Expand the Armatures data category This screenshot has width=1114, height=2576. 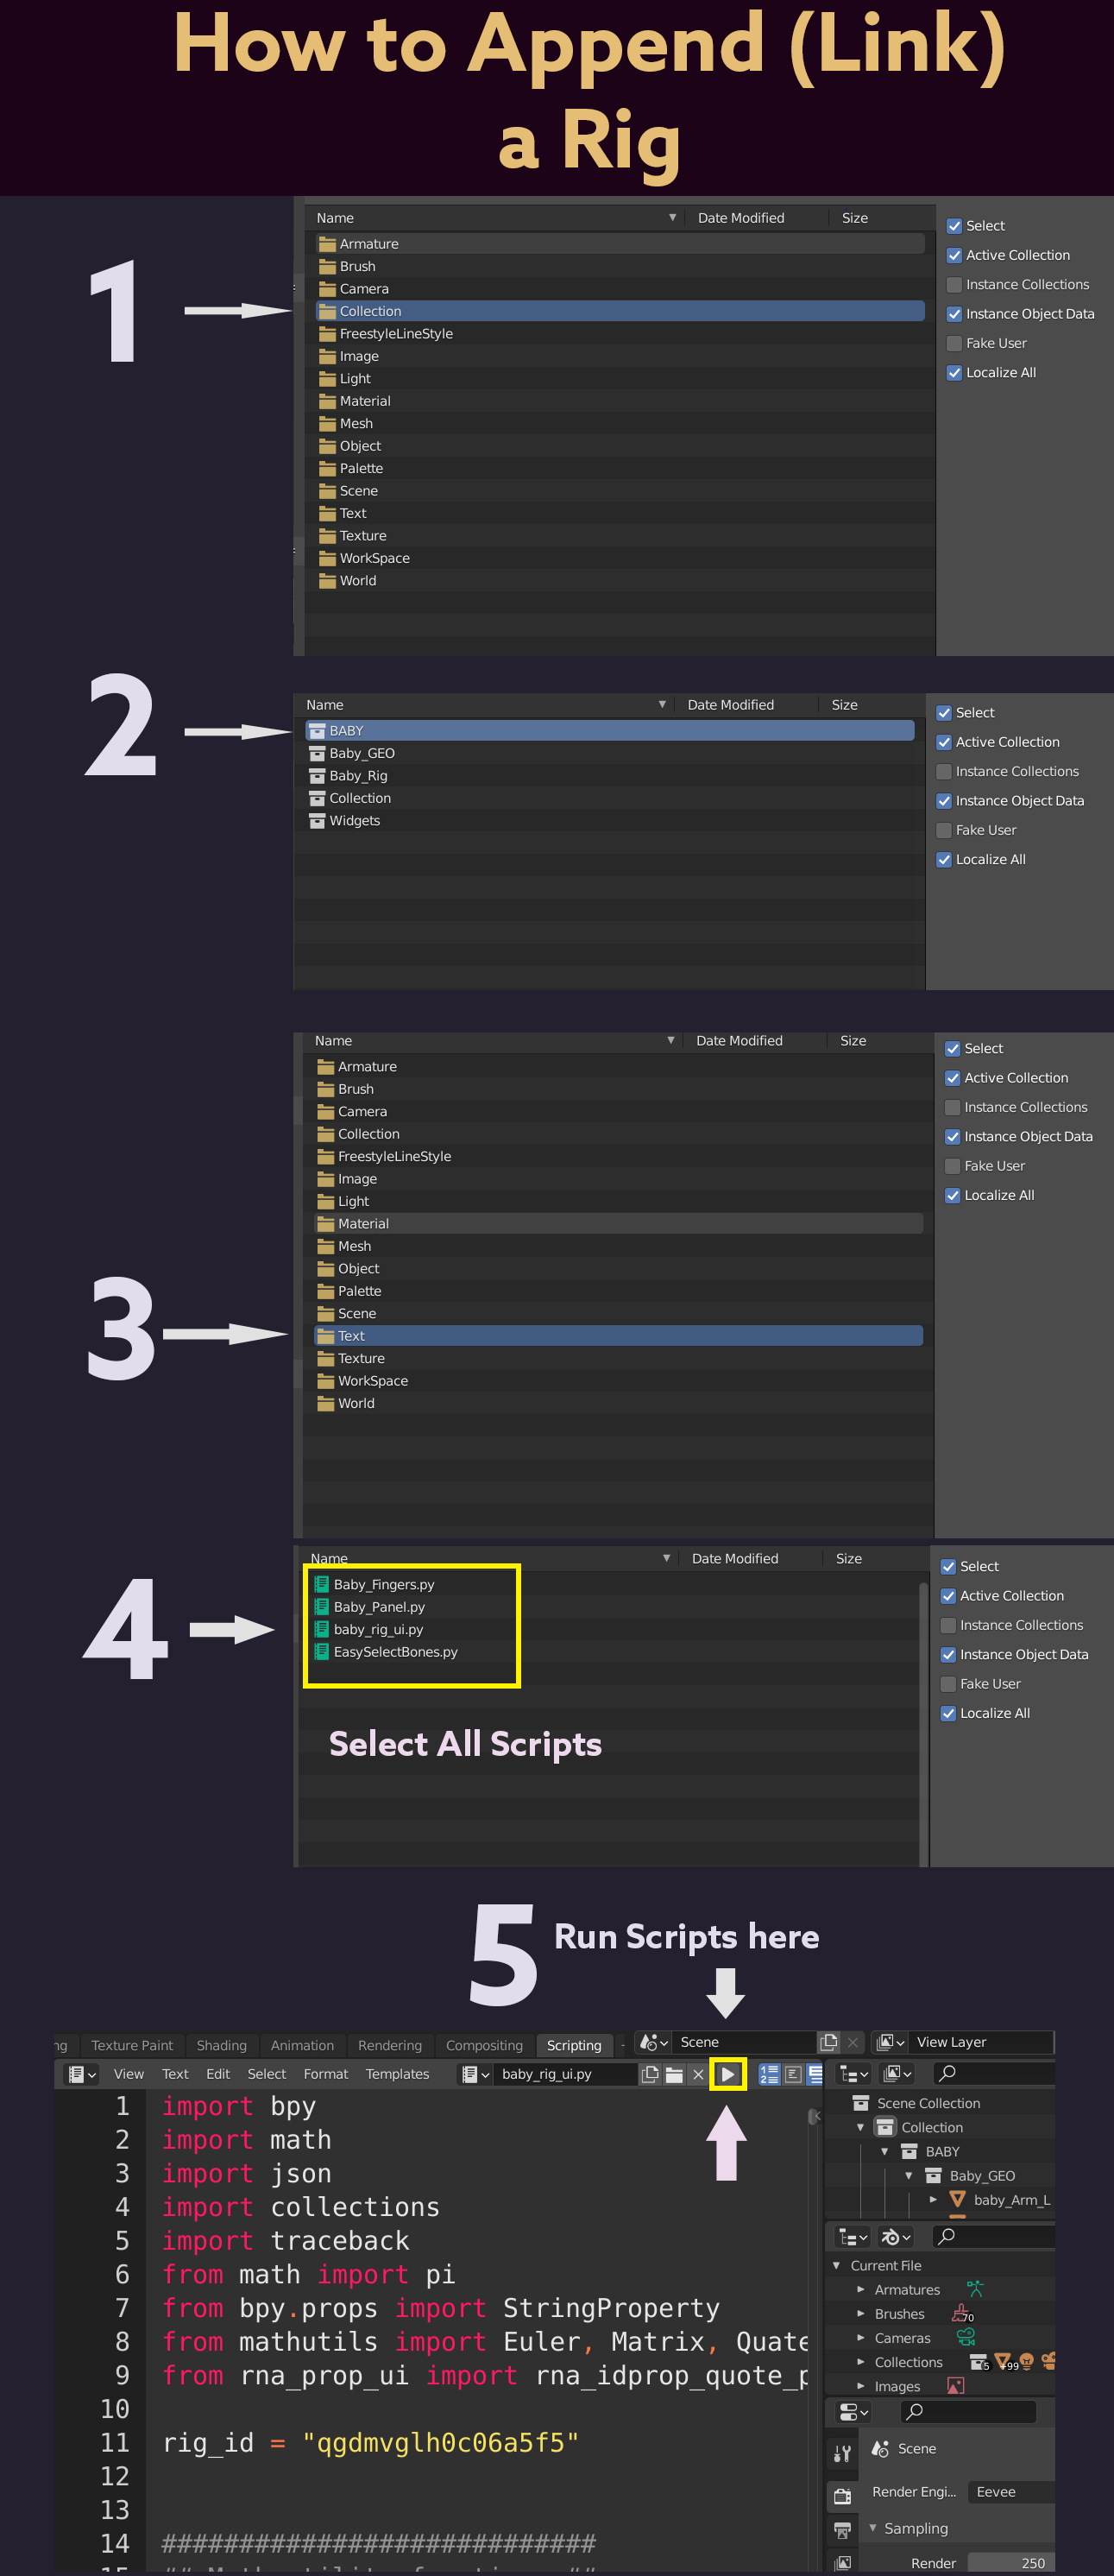[x=860, y=2289]
